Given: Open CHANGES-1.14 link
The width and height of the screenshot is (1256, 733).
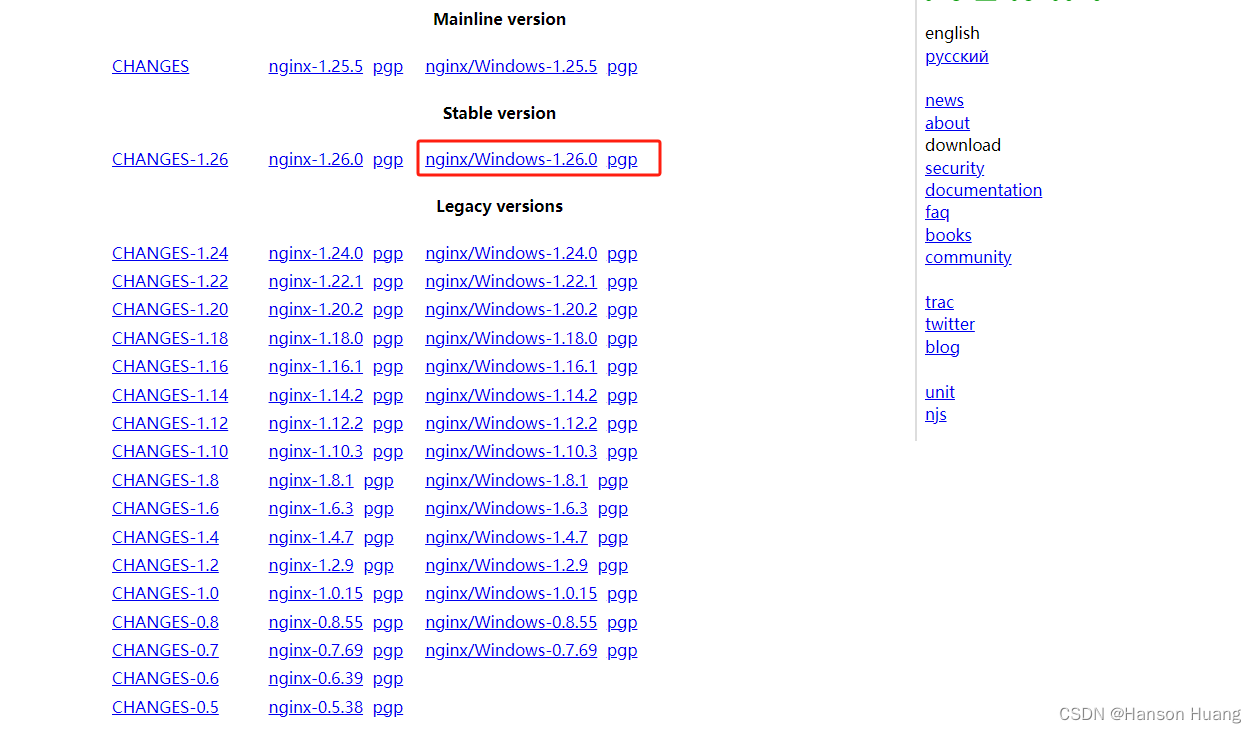Looking at the screenshot, I should 170,395.
